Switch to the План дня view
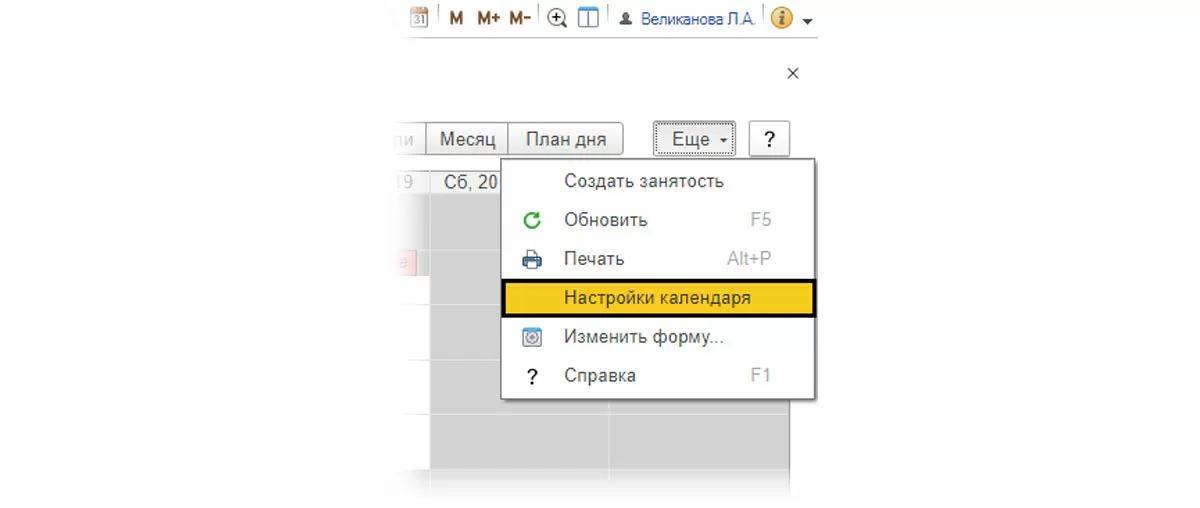 (x=565, y=140)
